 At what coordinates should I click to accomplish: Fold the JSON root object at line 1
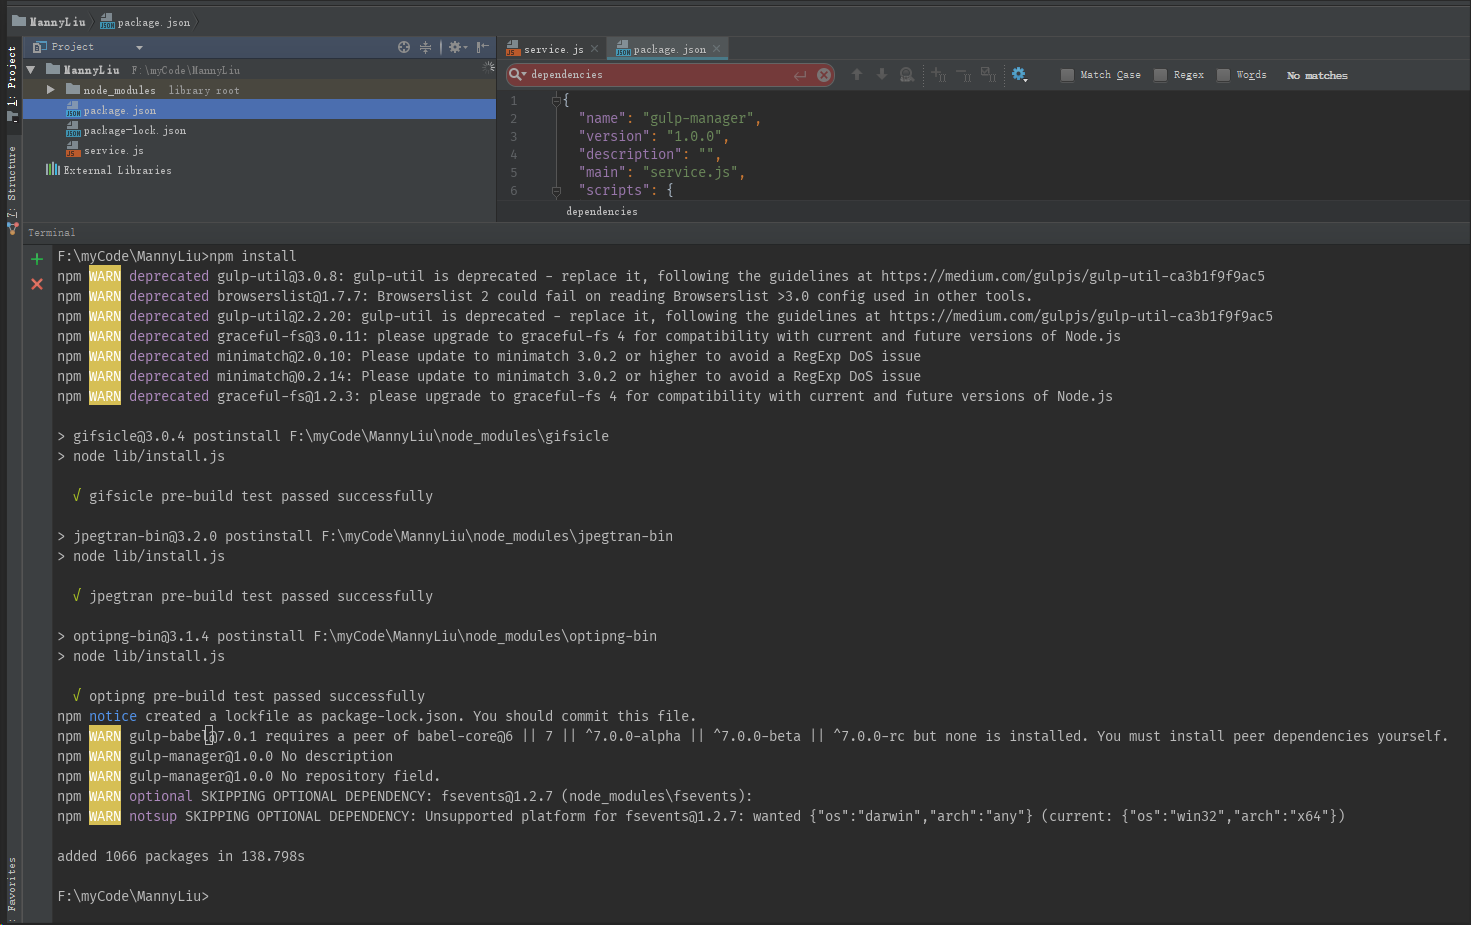[x=556, y=100]
